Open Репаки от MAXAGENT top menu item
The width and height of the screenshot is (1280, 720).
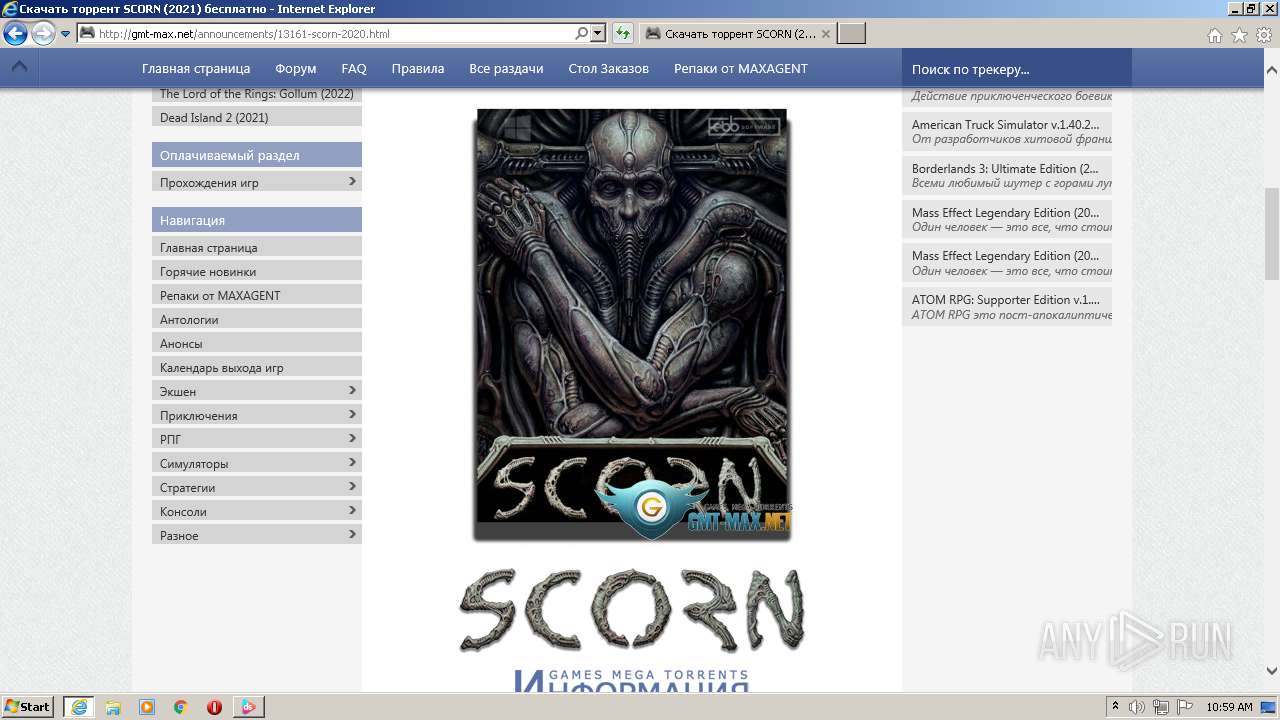(741, 69)
